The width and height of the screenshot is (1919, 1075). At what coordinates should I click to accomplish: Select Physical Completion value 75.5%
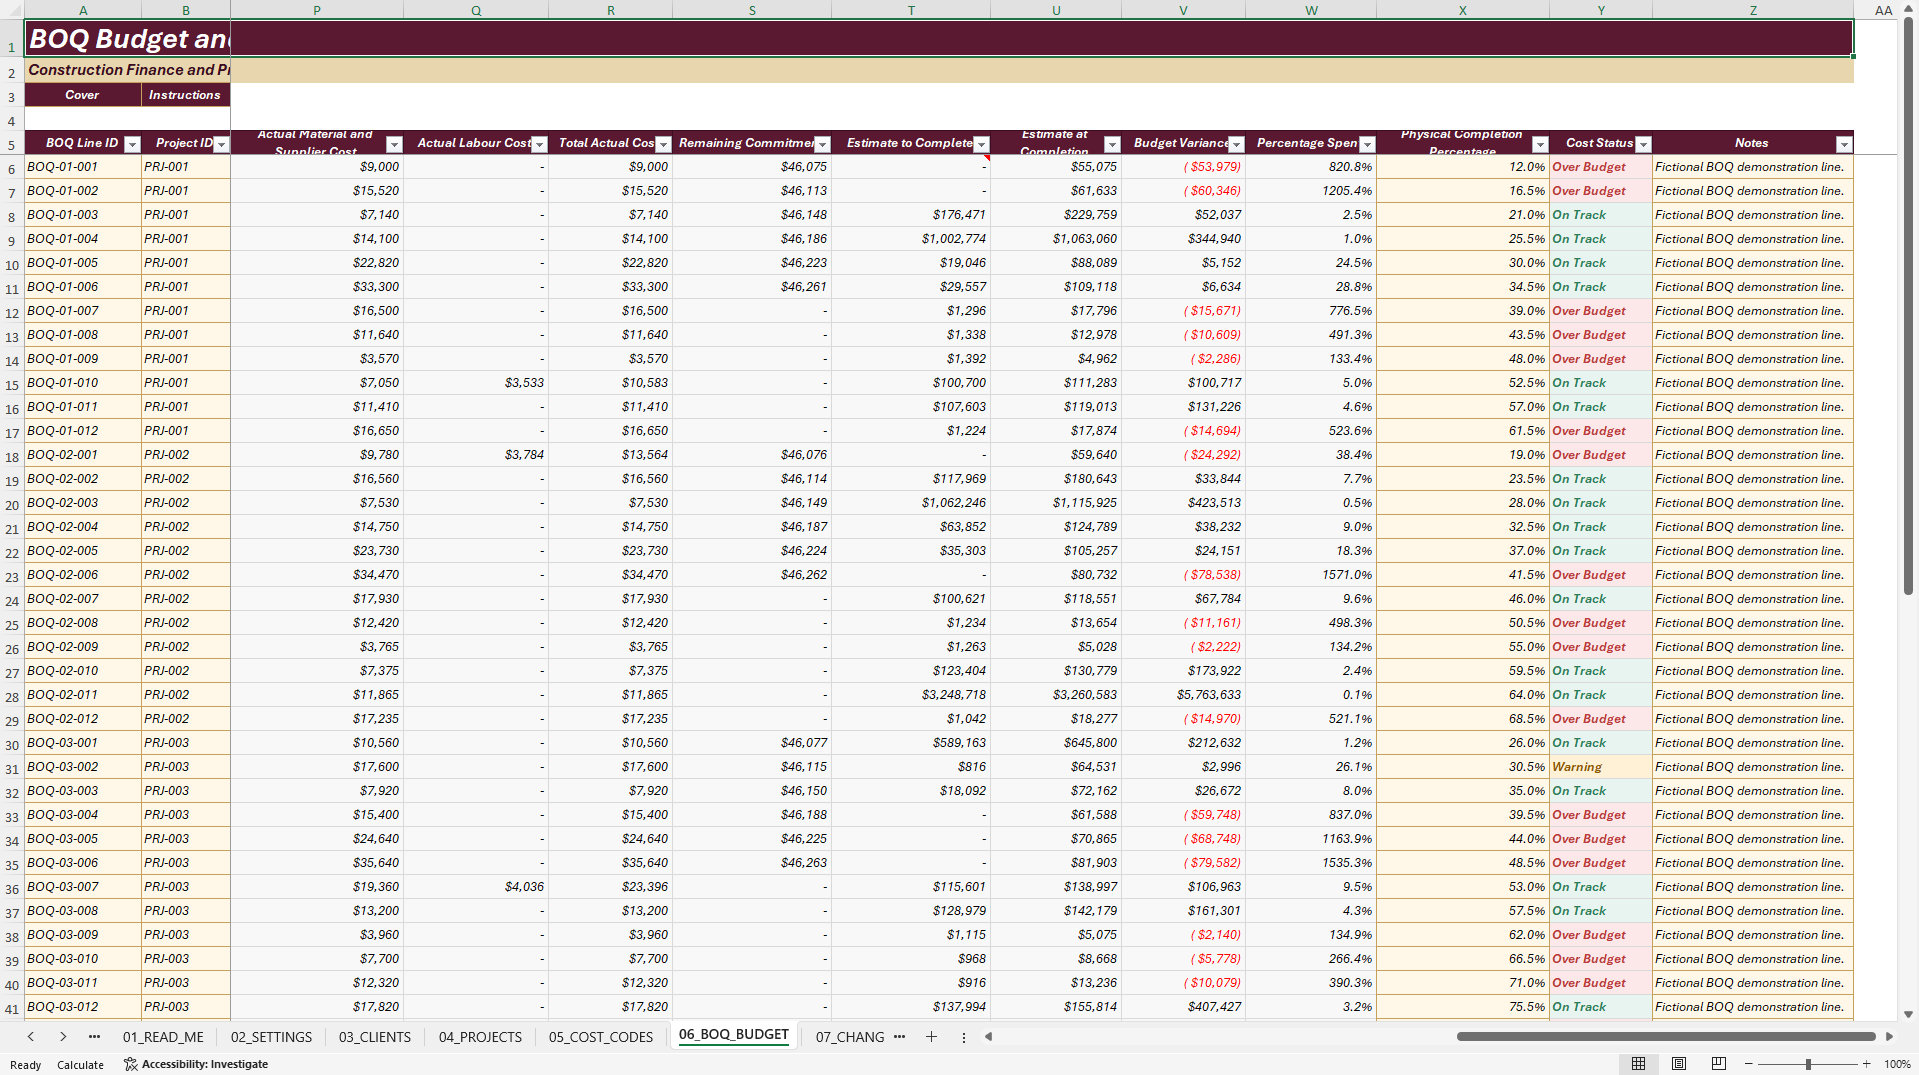[x=1463, y=1007]
